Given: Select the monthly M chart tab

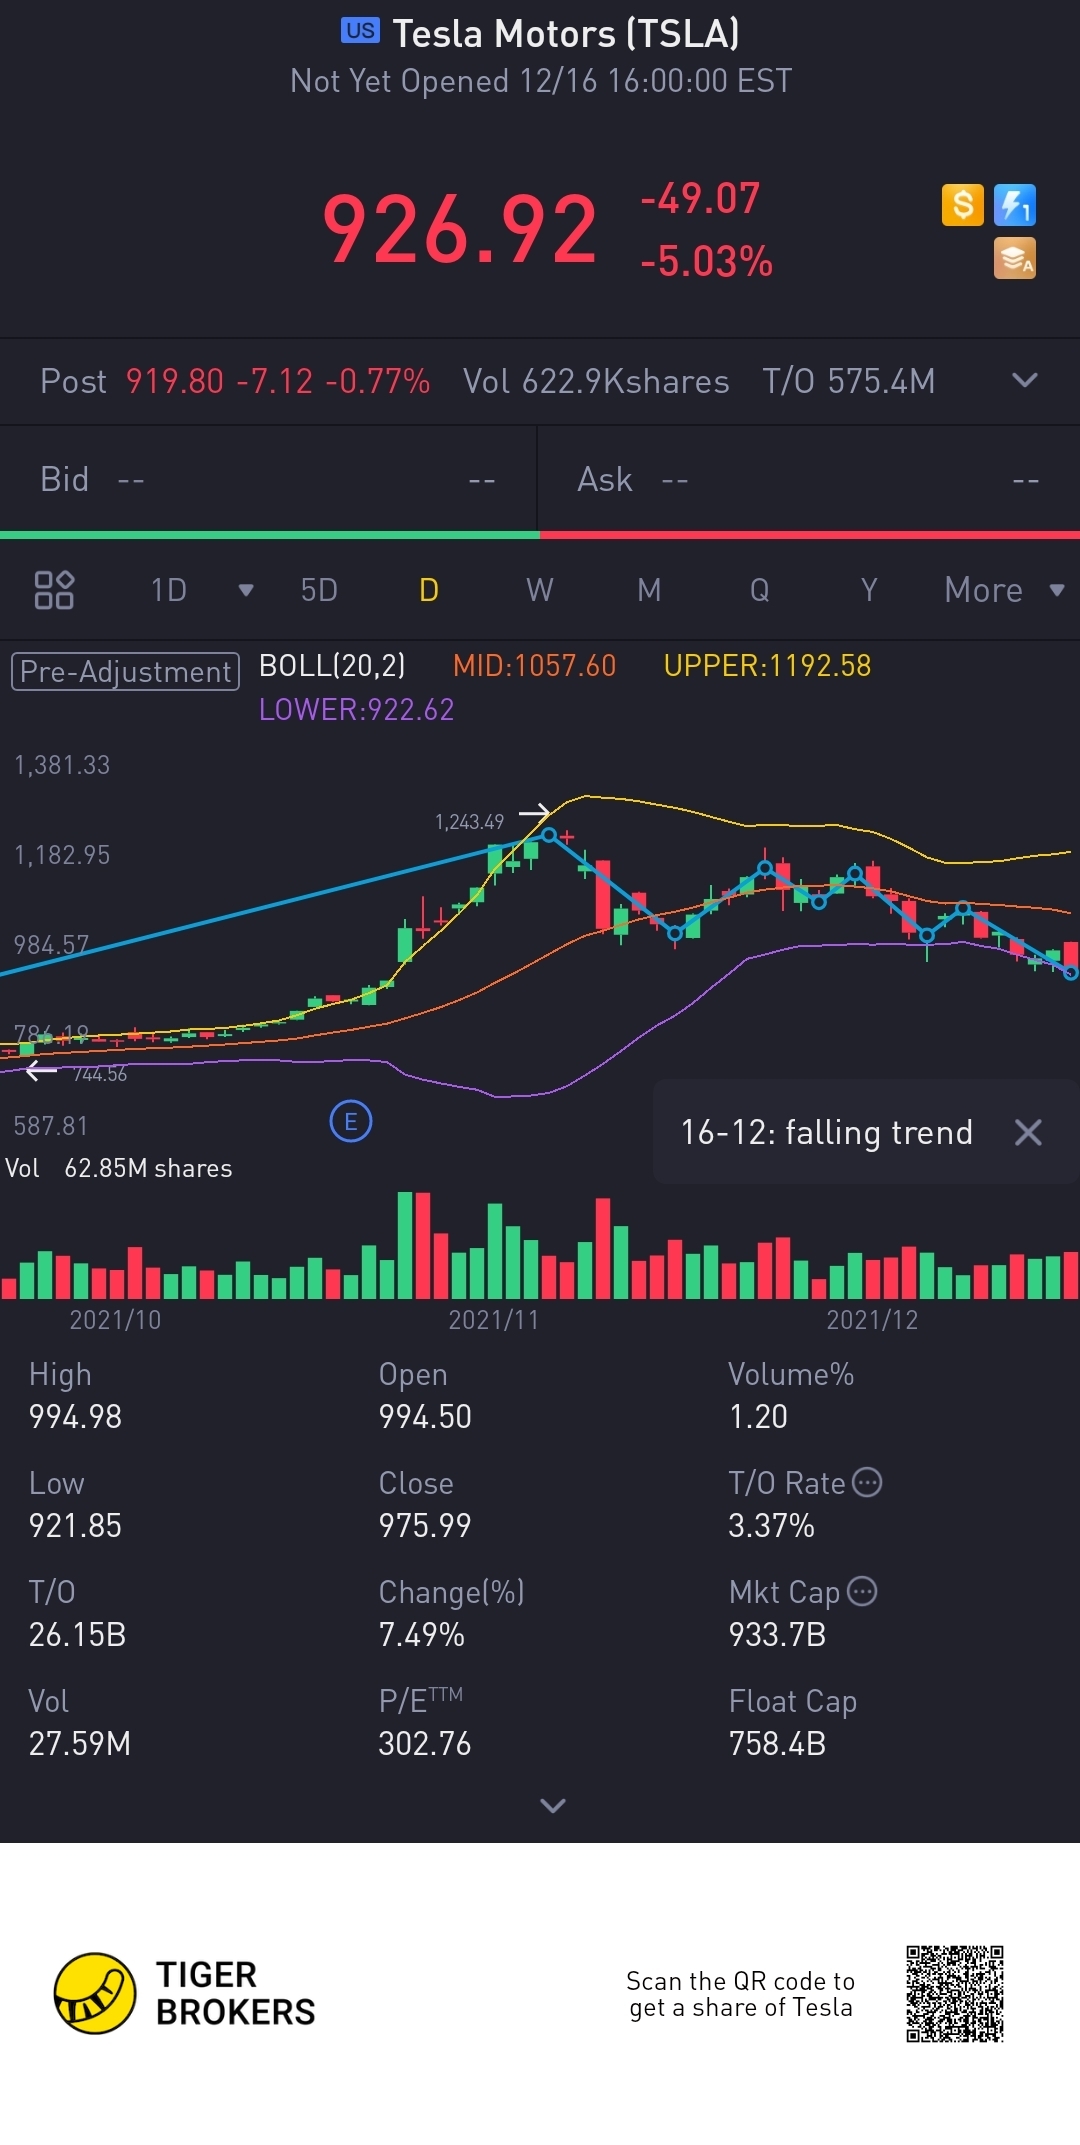Looking at the screenshot, I should [649, 590].
